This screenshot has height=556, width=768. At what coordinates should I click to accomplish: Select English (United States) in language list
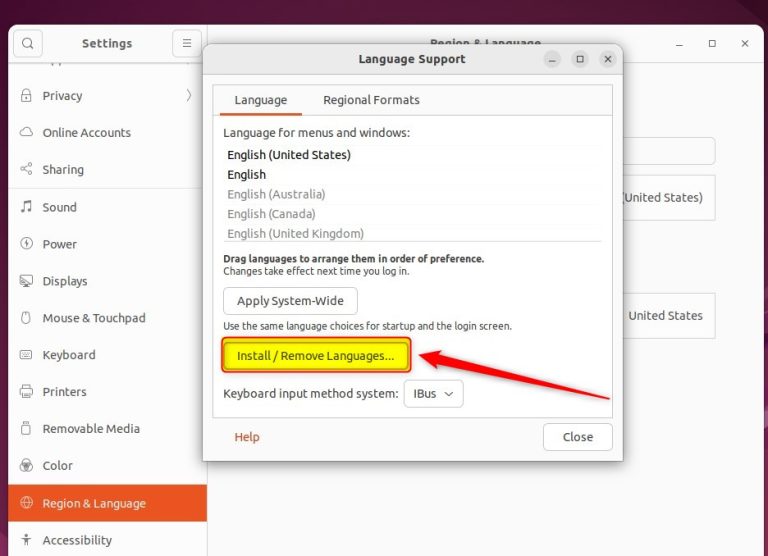(413, 155)
